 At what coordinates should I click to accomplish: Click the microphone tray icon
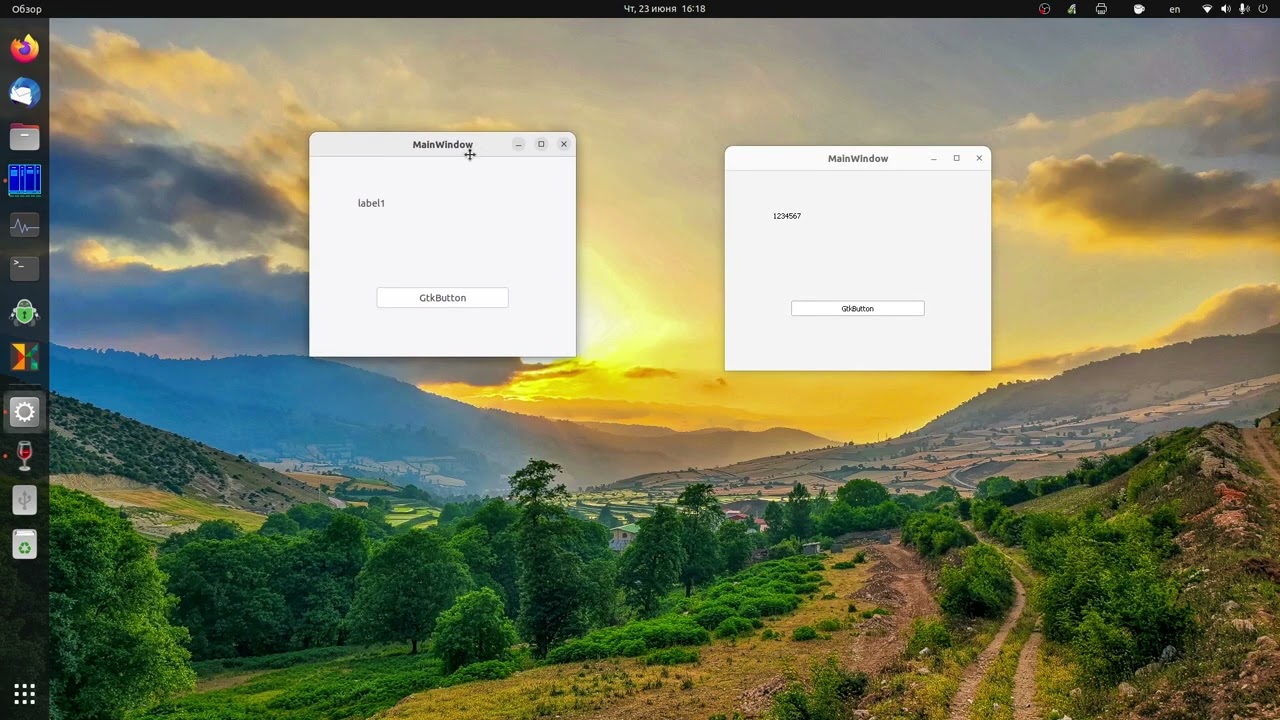click(1244, 9)
